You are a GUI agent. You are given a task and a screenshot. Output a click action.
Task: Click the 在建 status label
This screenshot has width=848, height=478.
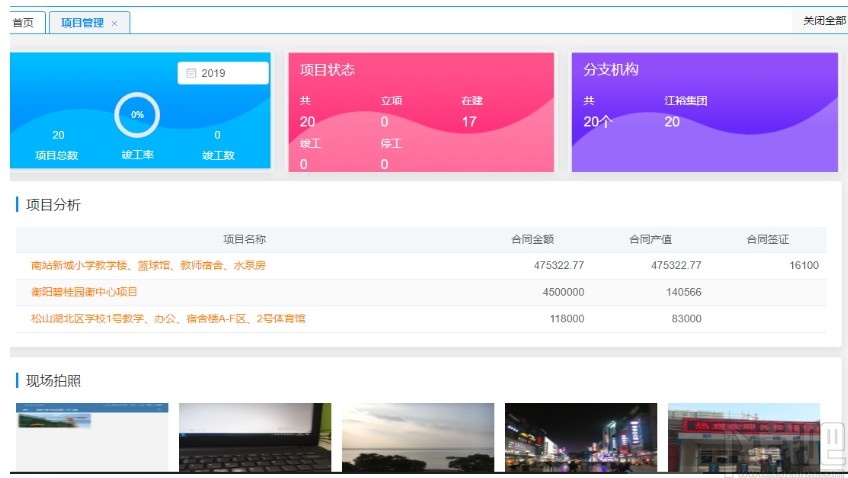coord(472,101)
